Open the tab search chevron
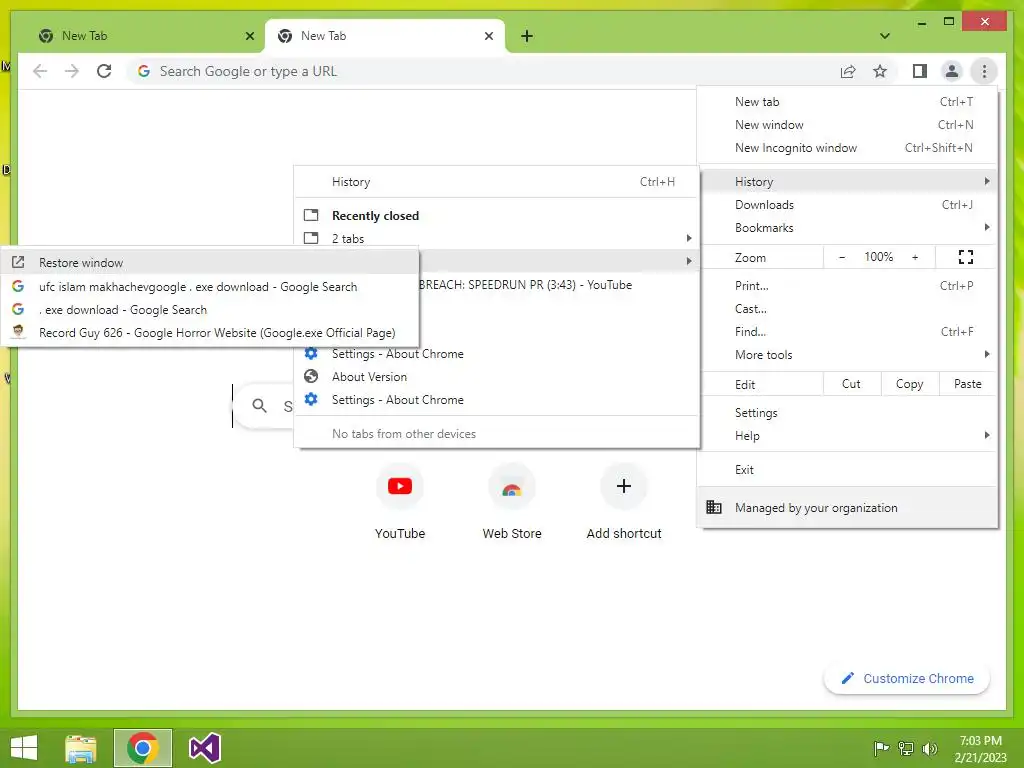The width and height of the screenshot is (1024, 768). 885,36
